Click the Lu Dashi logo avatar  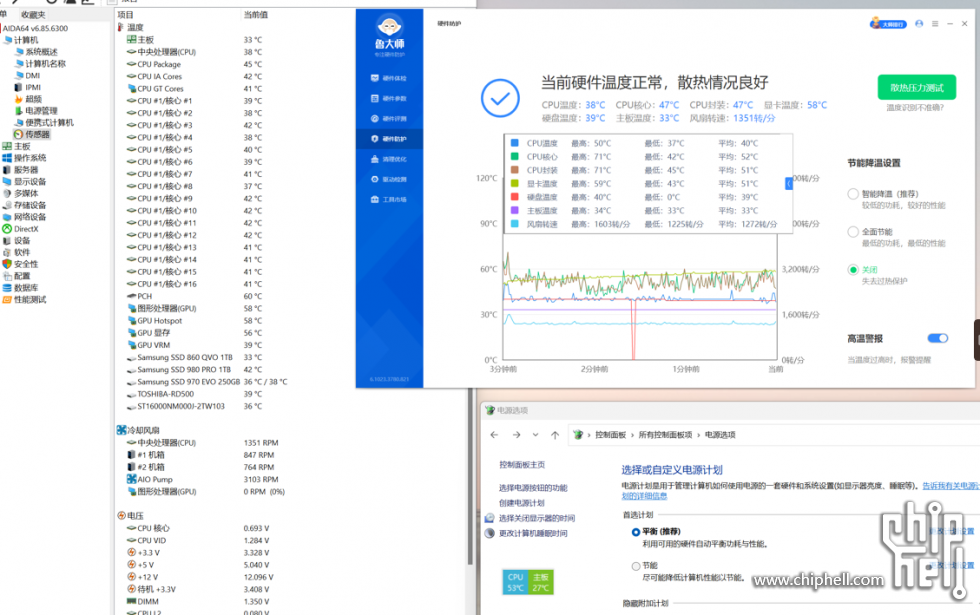click(x=389, y=27)
